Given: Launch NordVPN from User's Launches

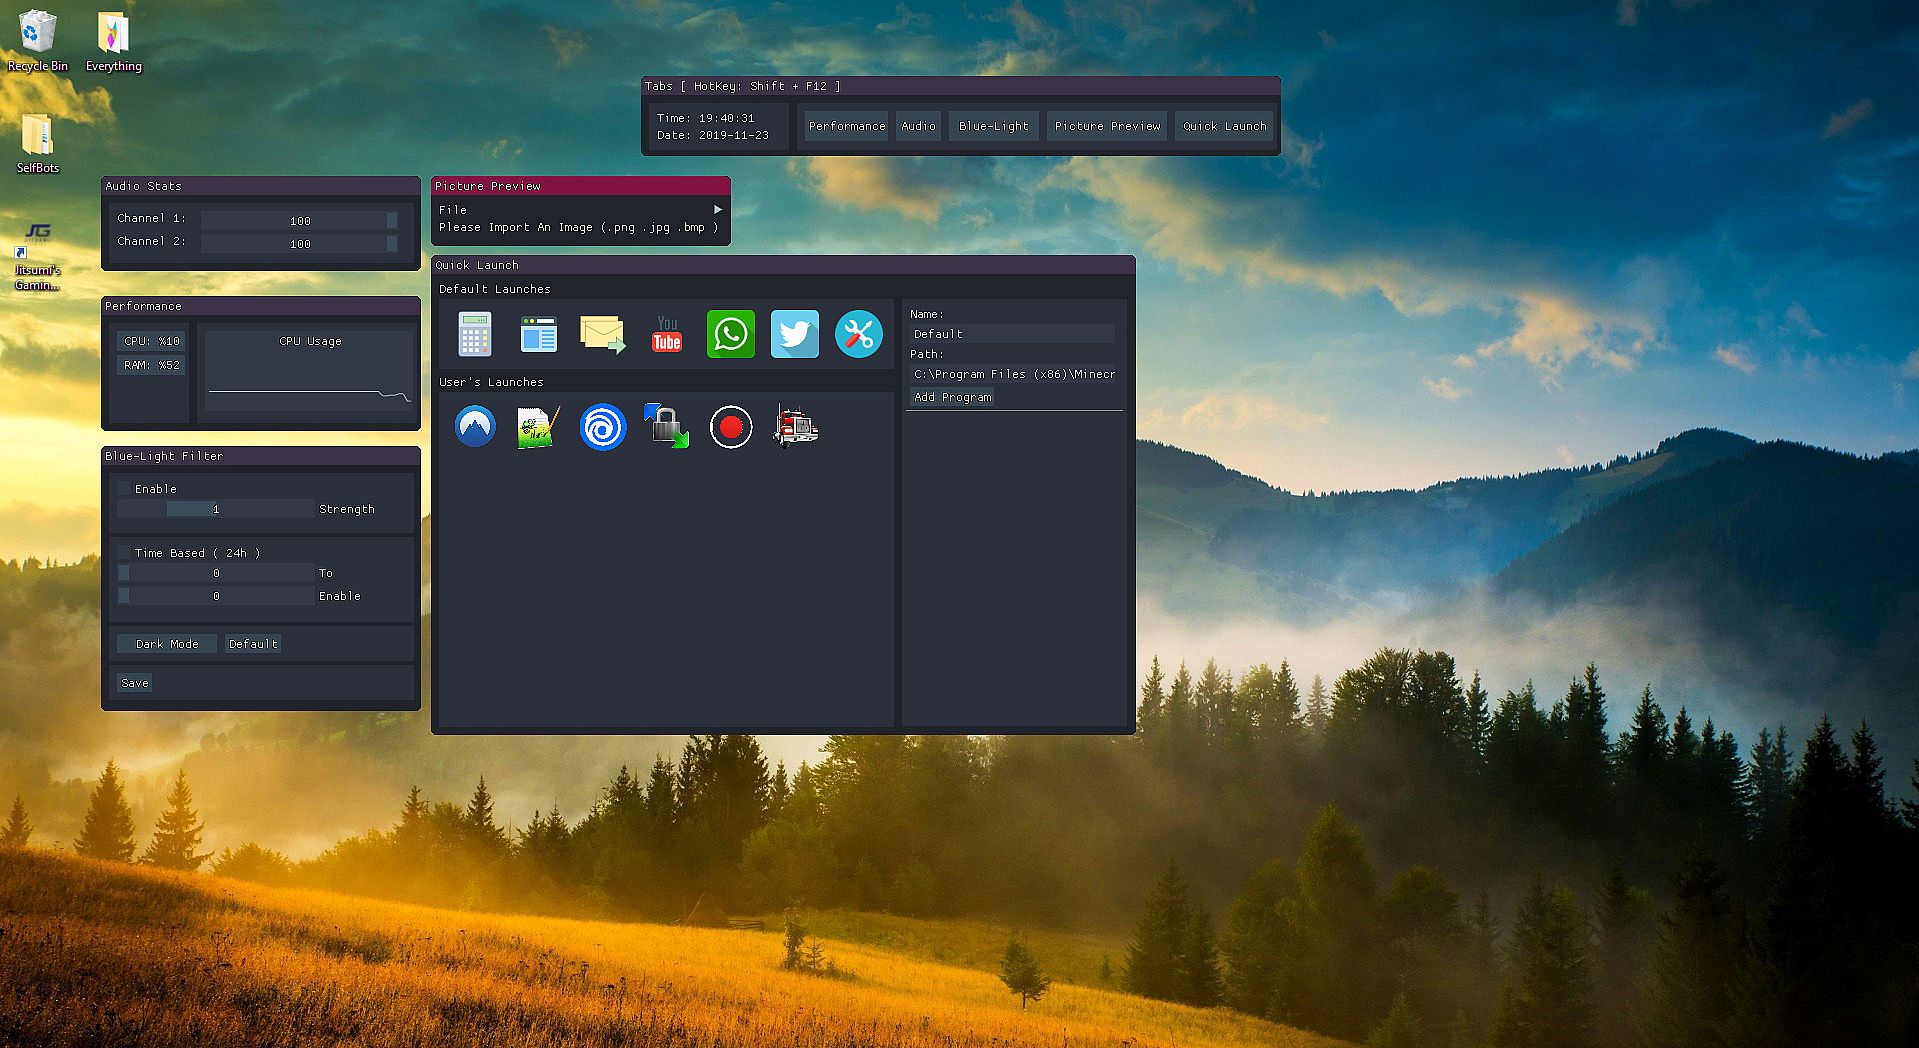Looking at the screenshot, I should click(475, 427).
